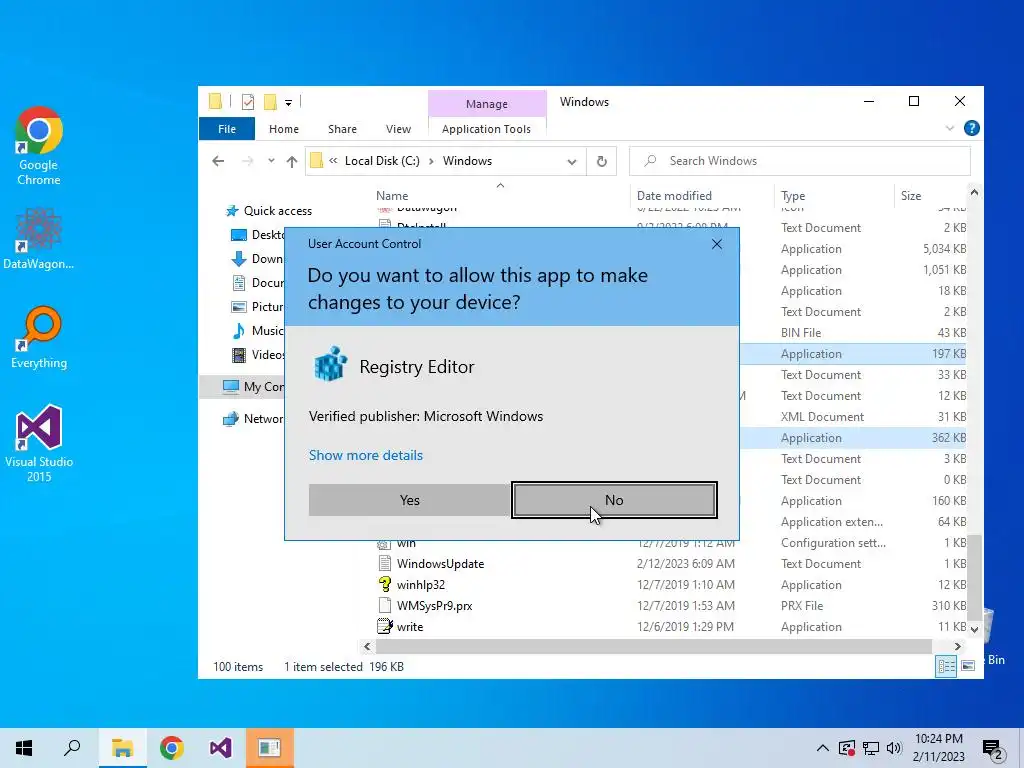Open Quick Access Toolbar customize dropdown

288,102
